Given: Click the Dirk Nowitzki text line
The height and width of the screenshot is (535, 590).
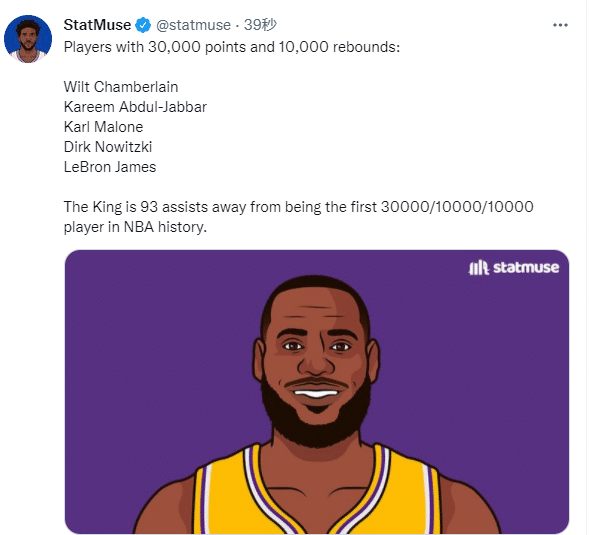Looking at the screenshot, I should tap(108, 147).
